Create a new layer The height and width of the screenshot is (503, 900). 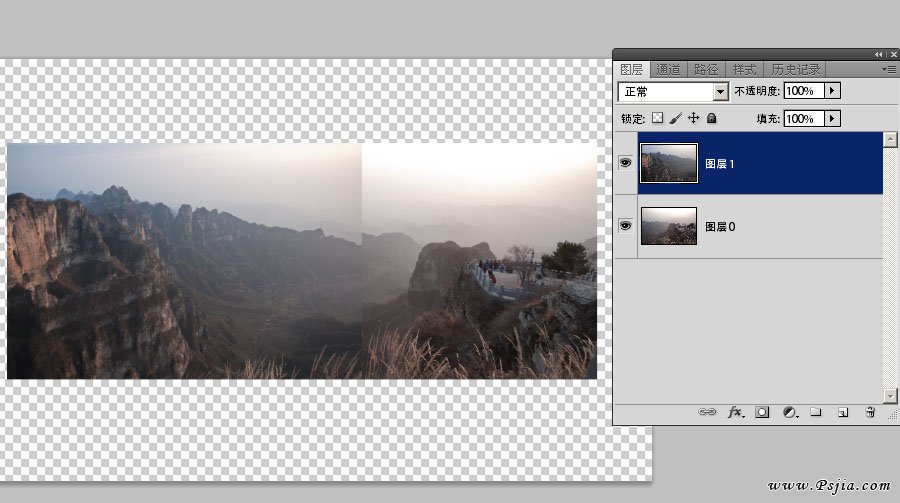pos(843,412)
